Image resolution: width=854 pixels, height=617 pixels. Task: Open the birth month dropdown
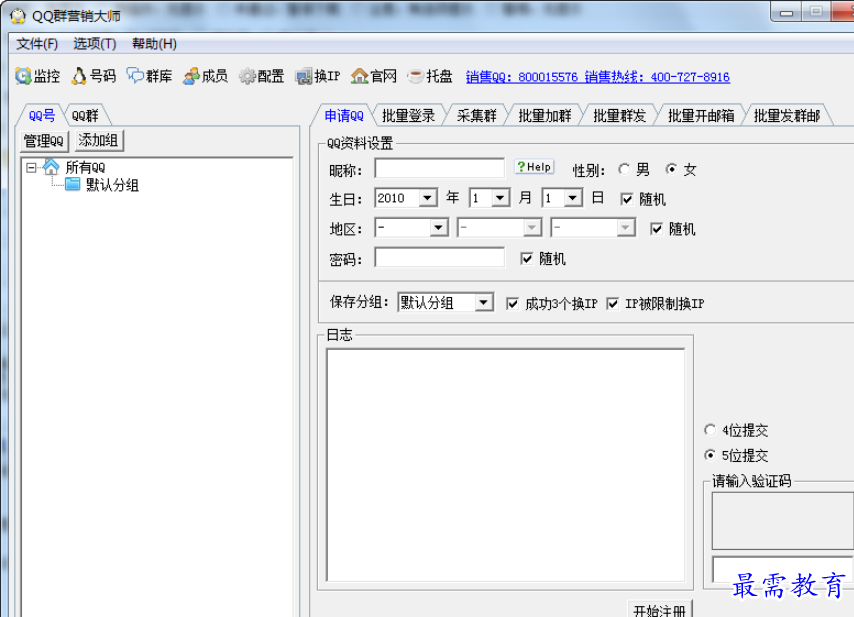click(x=501, y=198)
